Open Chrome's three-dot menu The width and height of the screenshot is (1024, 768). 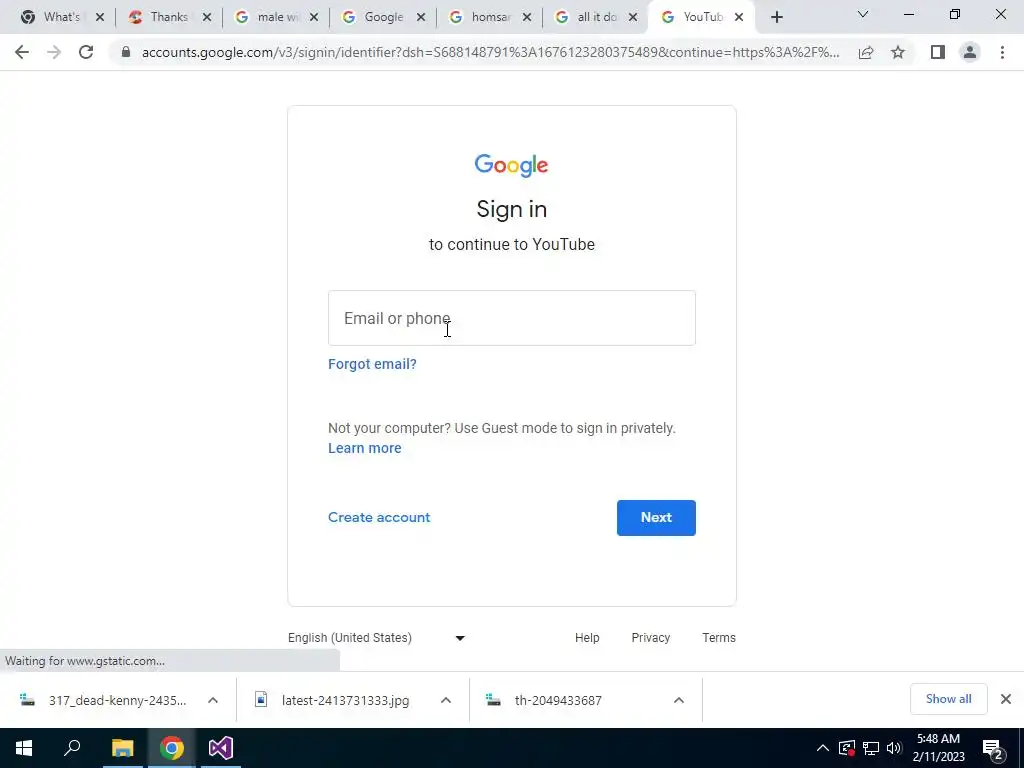click(x=1002, y=52)
